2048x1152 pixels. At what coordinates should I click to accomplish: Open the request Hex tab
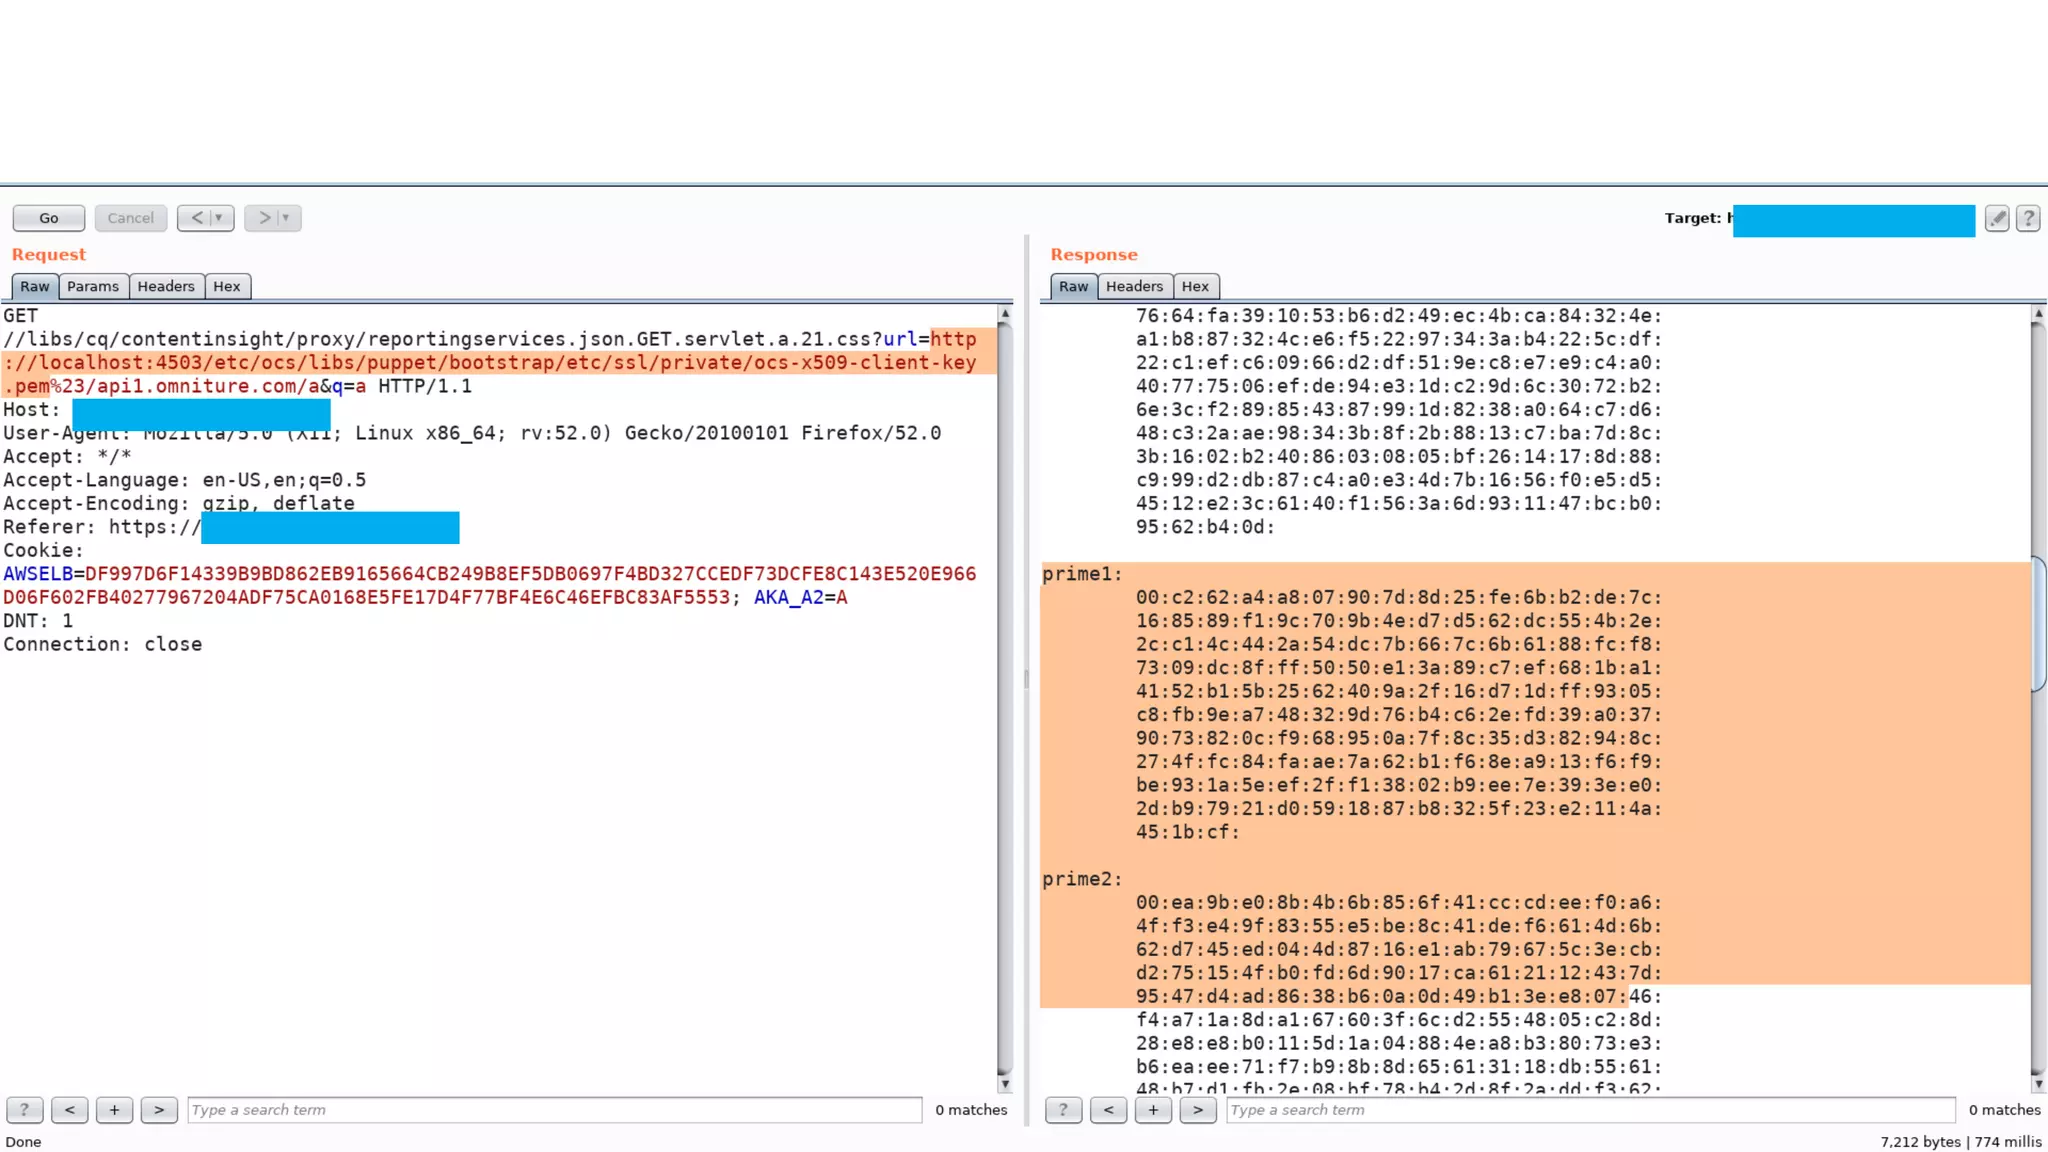pos(227,287)
